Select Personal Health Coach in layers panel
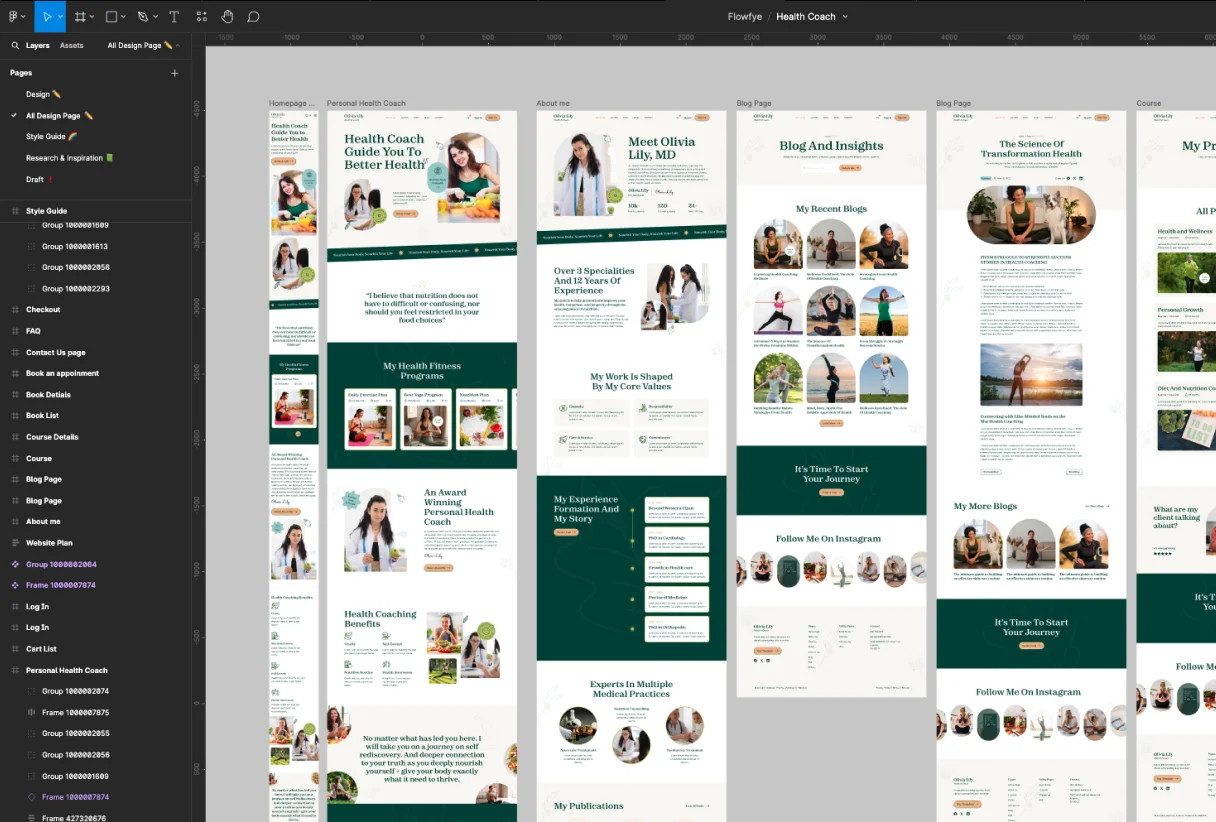1216x822 pixels. (66, 670)
